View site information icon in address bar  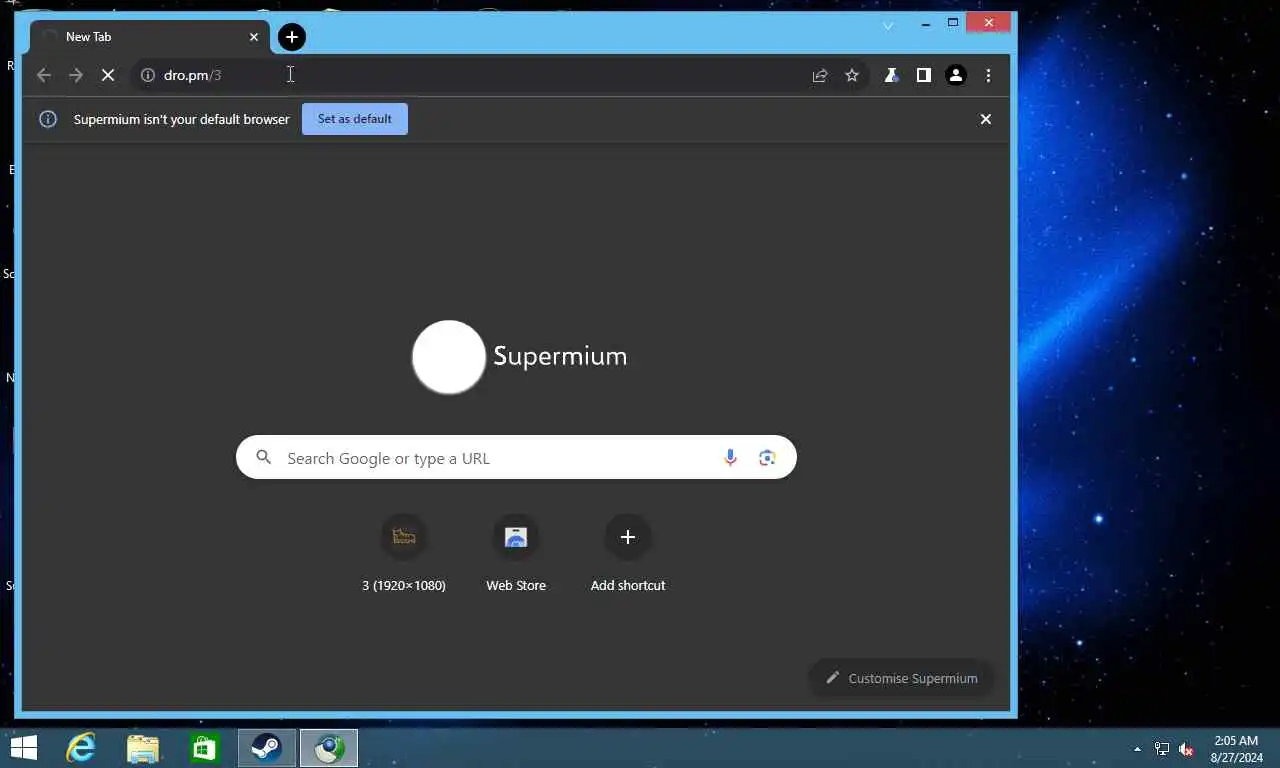(x=147, y=75)
